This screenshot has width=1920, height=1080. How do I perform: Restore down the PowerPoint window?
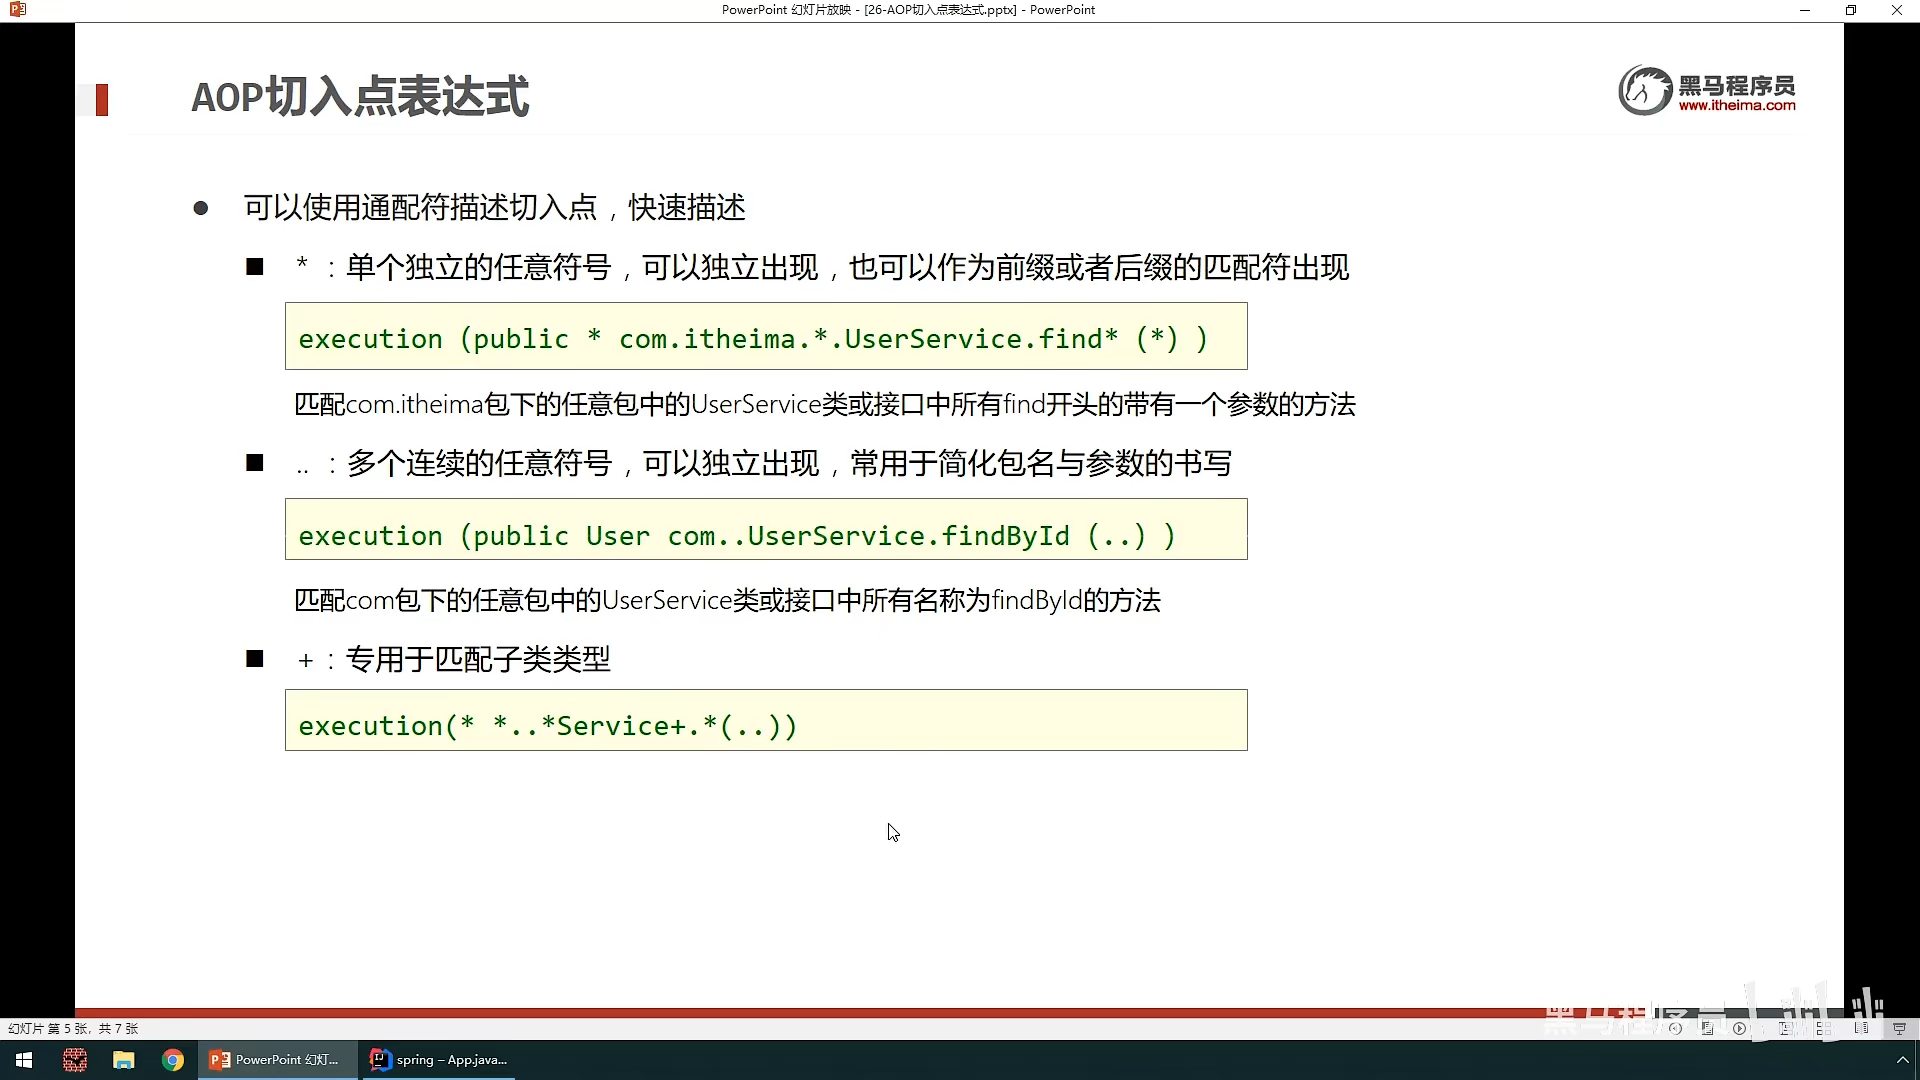[x=1850, y=10]
